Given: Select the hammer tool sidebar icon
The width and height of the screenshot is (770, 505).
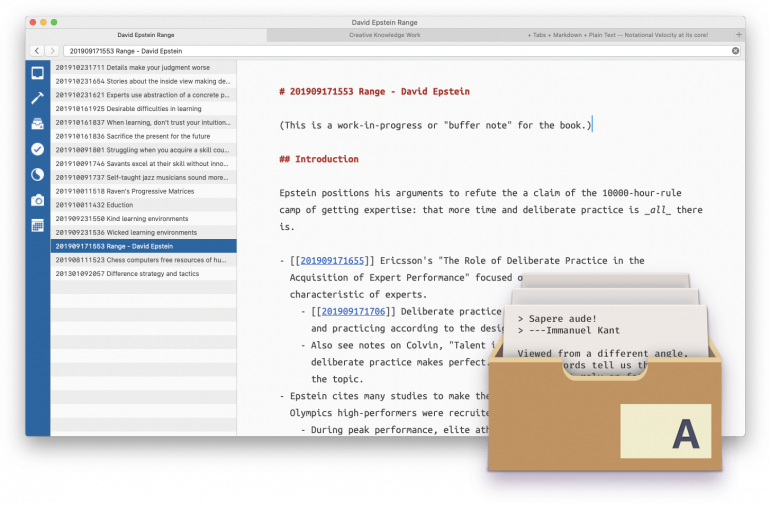Looking at the screenshot, I should [x=37, y=98].
